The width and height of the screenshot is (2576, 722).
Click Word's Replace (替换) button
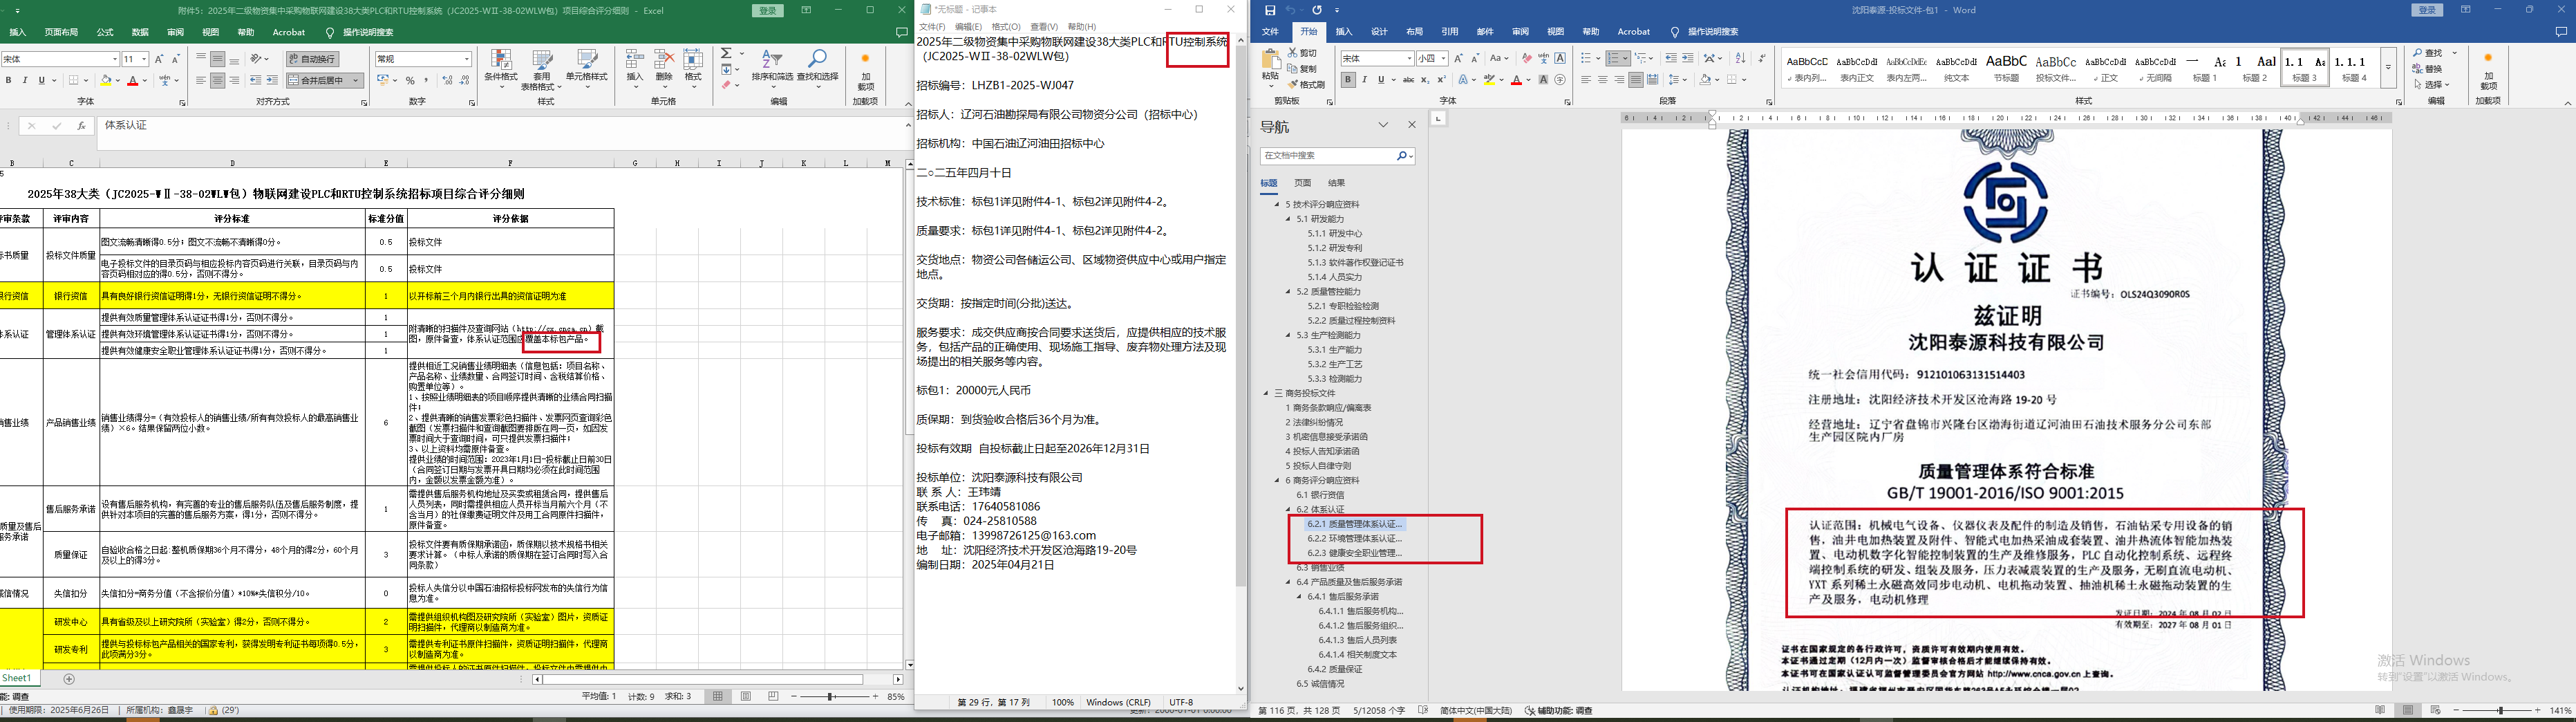click(x=2427, y=69)
